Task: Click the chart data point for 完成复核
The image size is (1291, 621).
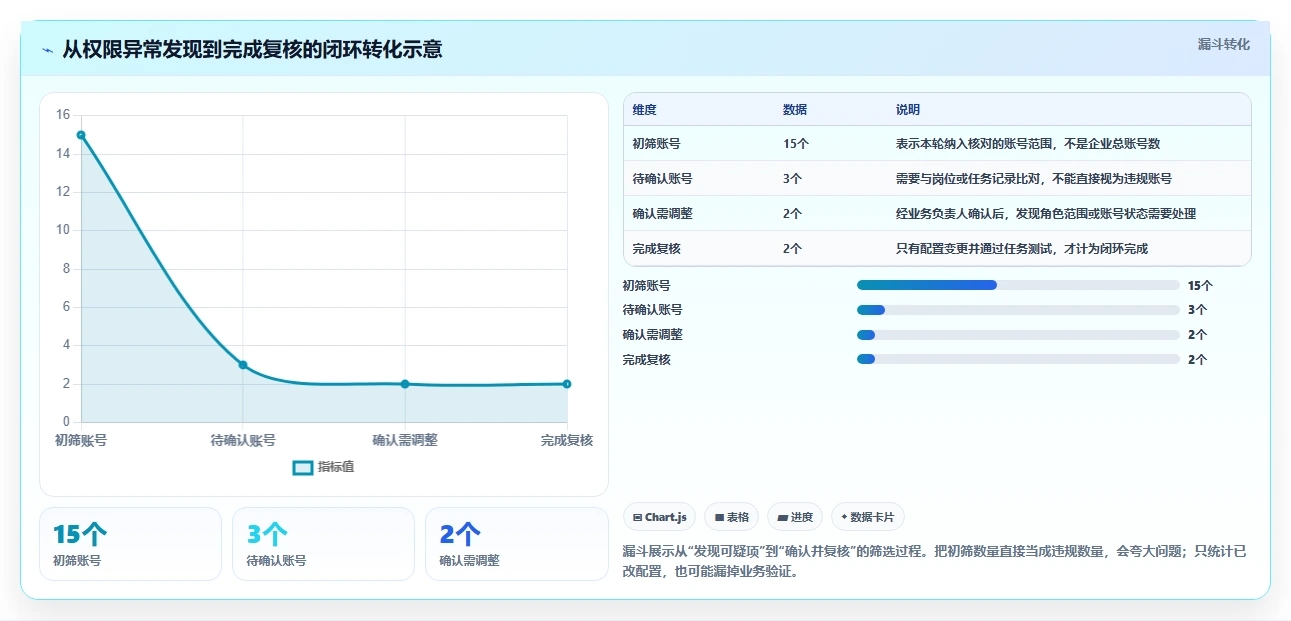Action: 567,384
